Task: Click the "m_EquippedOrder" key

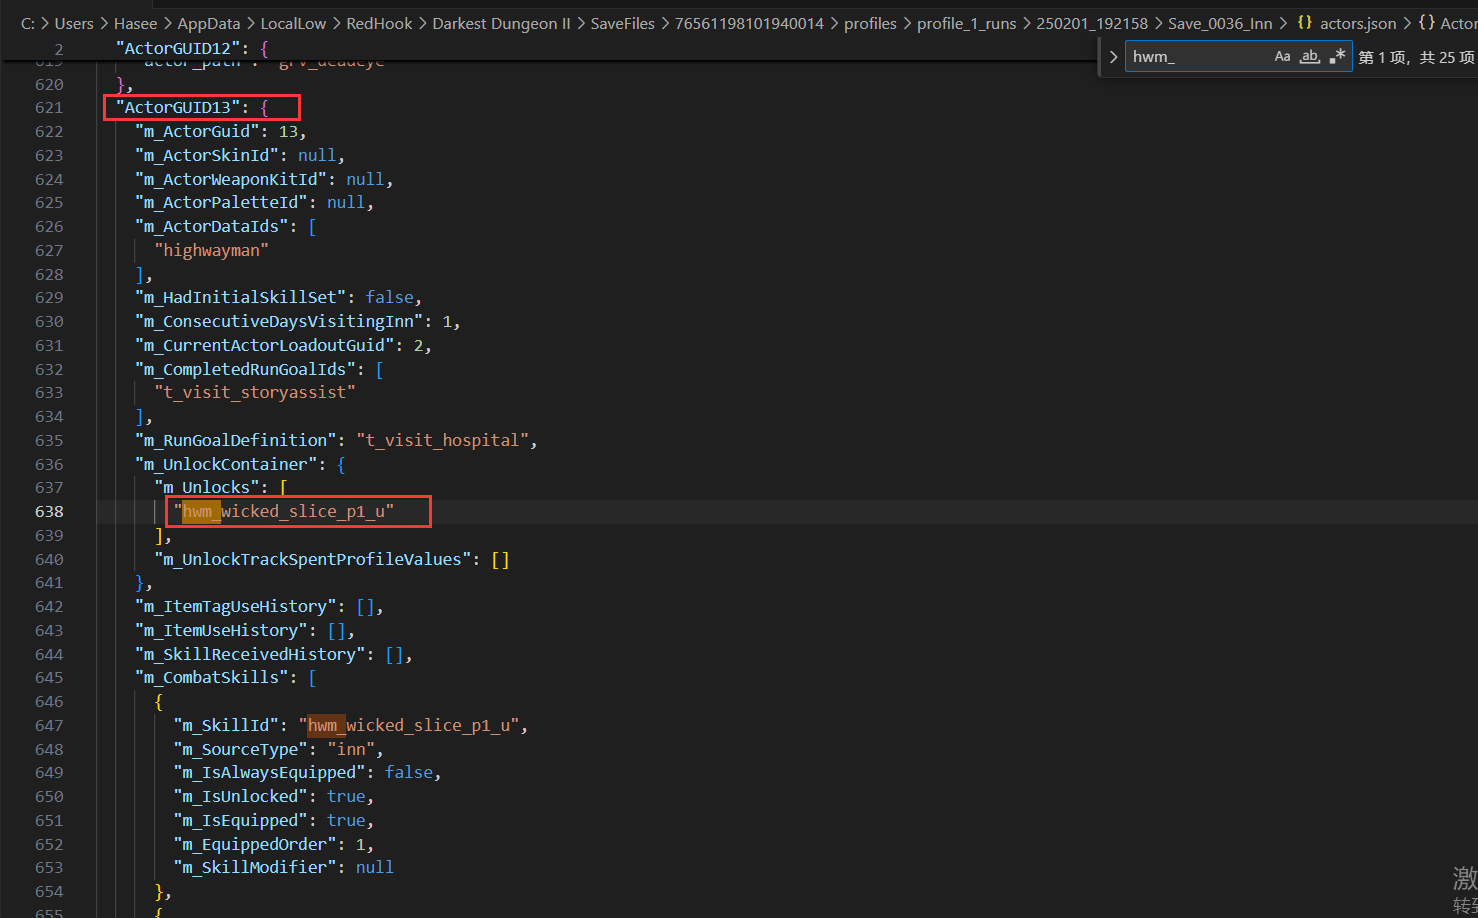Action: tap(256, 845)
